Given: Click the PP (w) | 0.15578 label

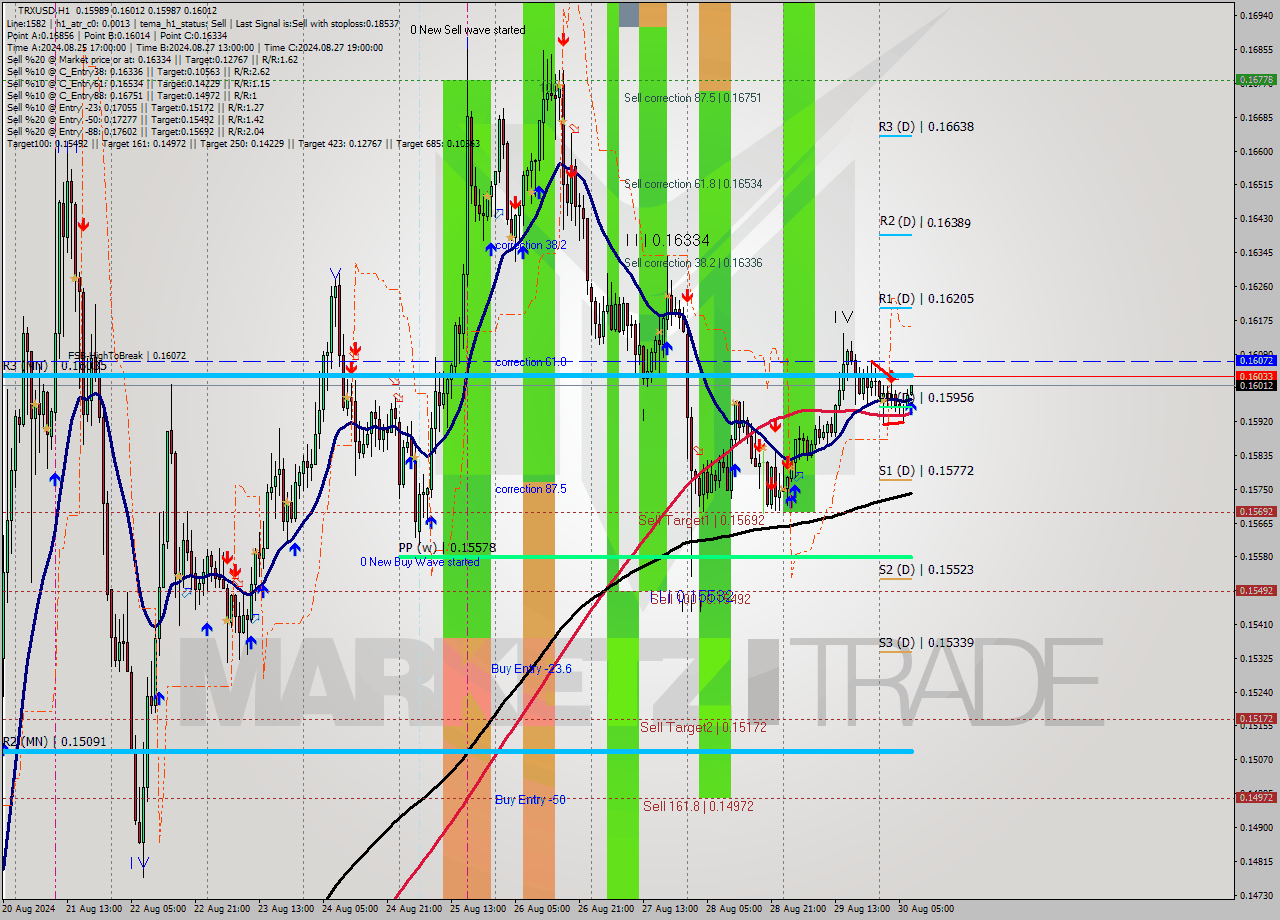Looking at the screenshot, I should point(447,548).
